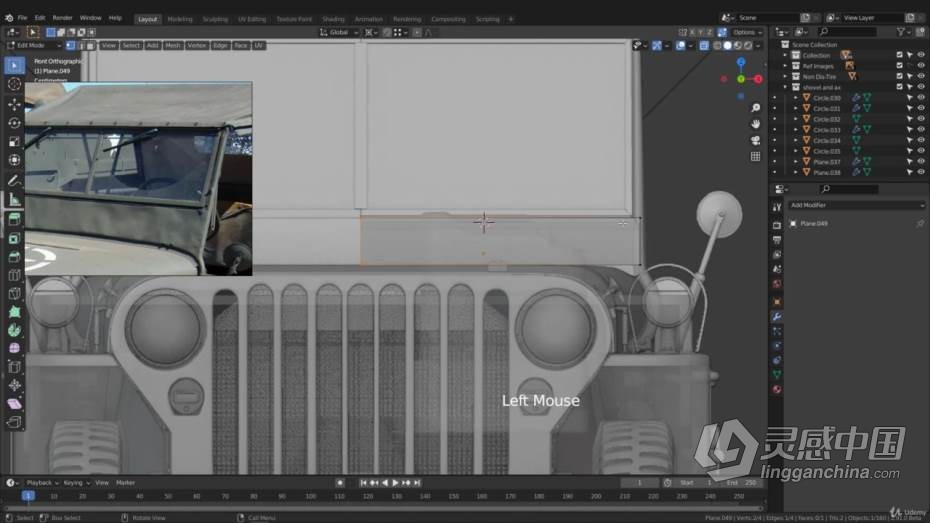Screen dimensions: 930x523
Task: Open the Edit Mode dropdown
Action: pyautogui.click(x=33, y=46)
